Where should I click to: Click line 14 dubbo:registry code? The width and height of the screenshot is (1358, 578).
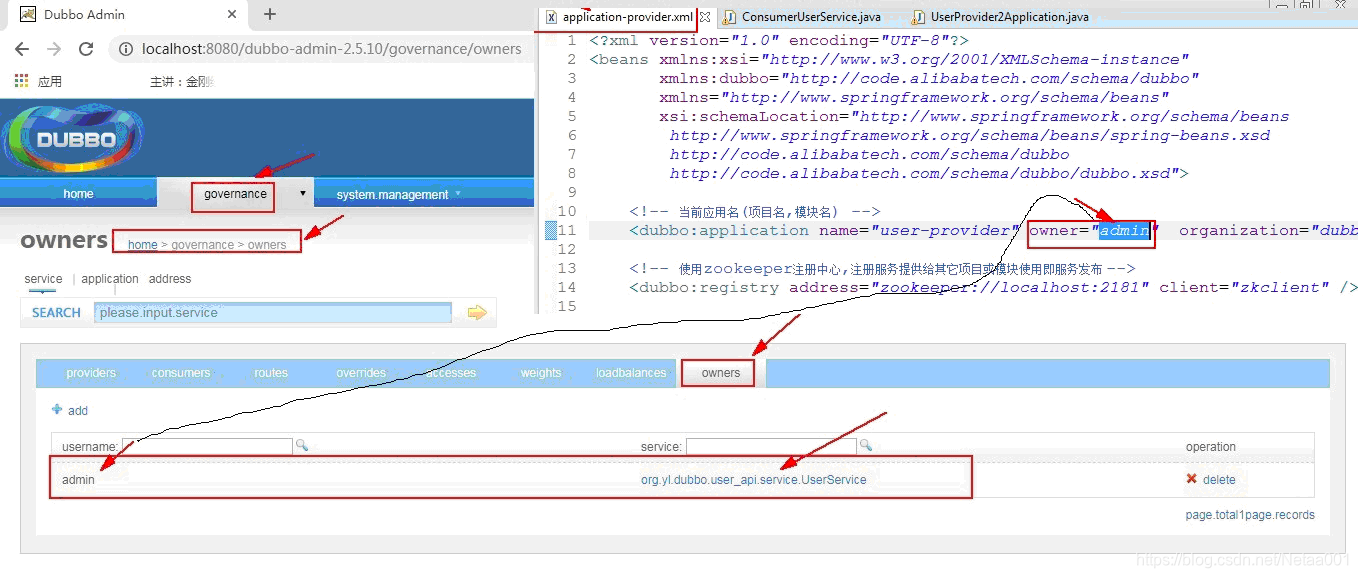tap(993, 288)
